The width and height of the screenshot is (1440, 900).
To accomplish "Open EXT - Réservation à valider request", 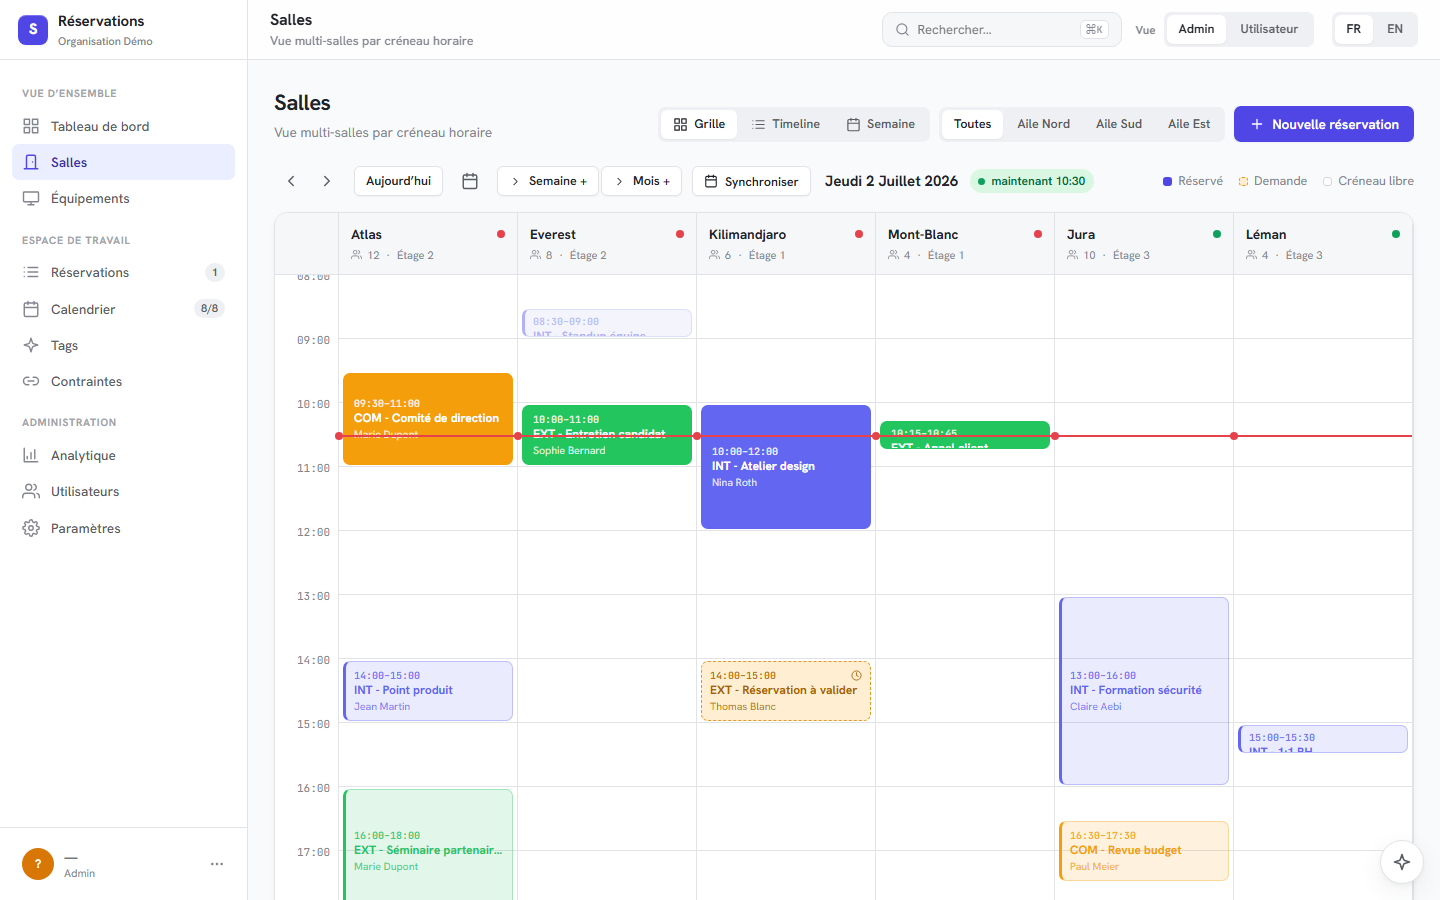I will (786, 691).
